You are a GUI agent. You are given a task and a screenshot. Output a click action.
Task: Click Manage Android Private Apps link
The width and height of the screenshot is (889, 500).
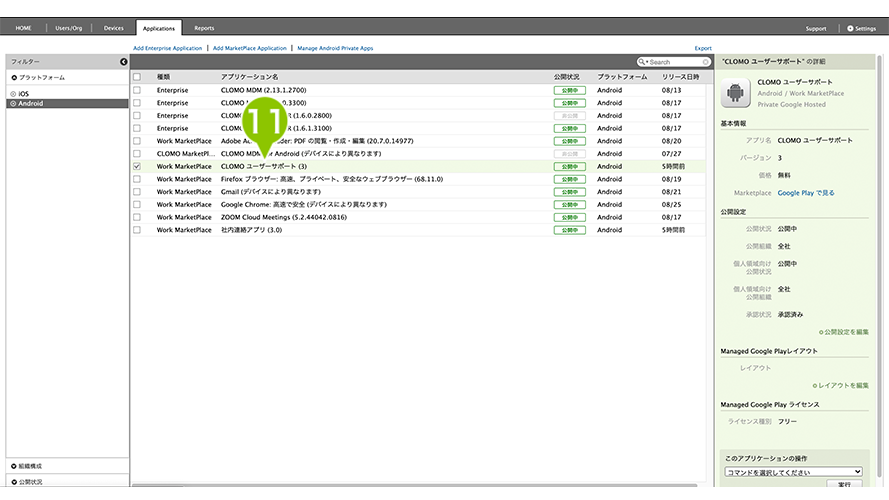[x=335, y=48]
